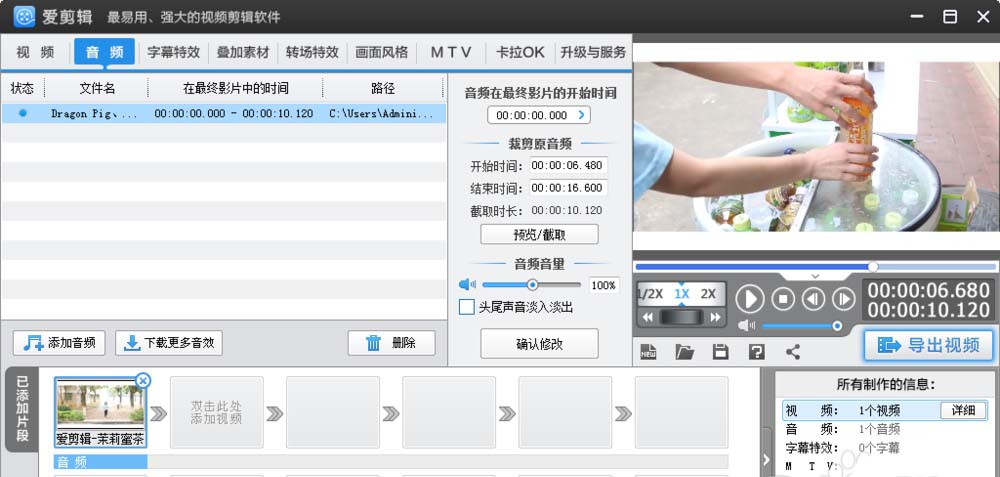The height and width of the screenshot is (477, 1000).
Task: Click the 导出视频 button
Action: coord(929,345)
